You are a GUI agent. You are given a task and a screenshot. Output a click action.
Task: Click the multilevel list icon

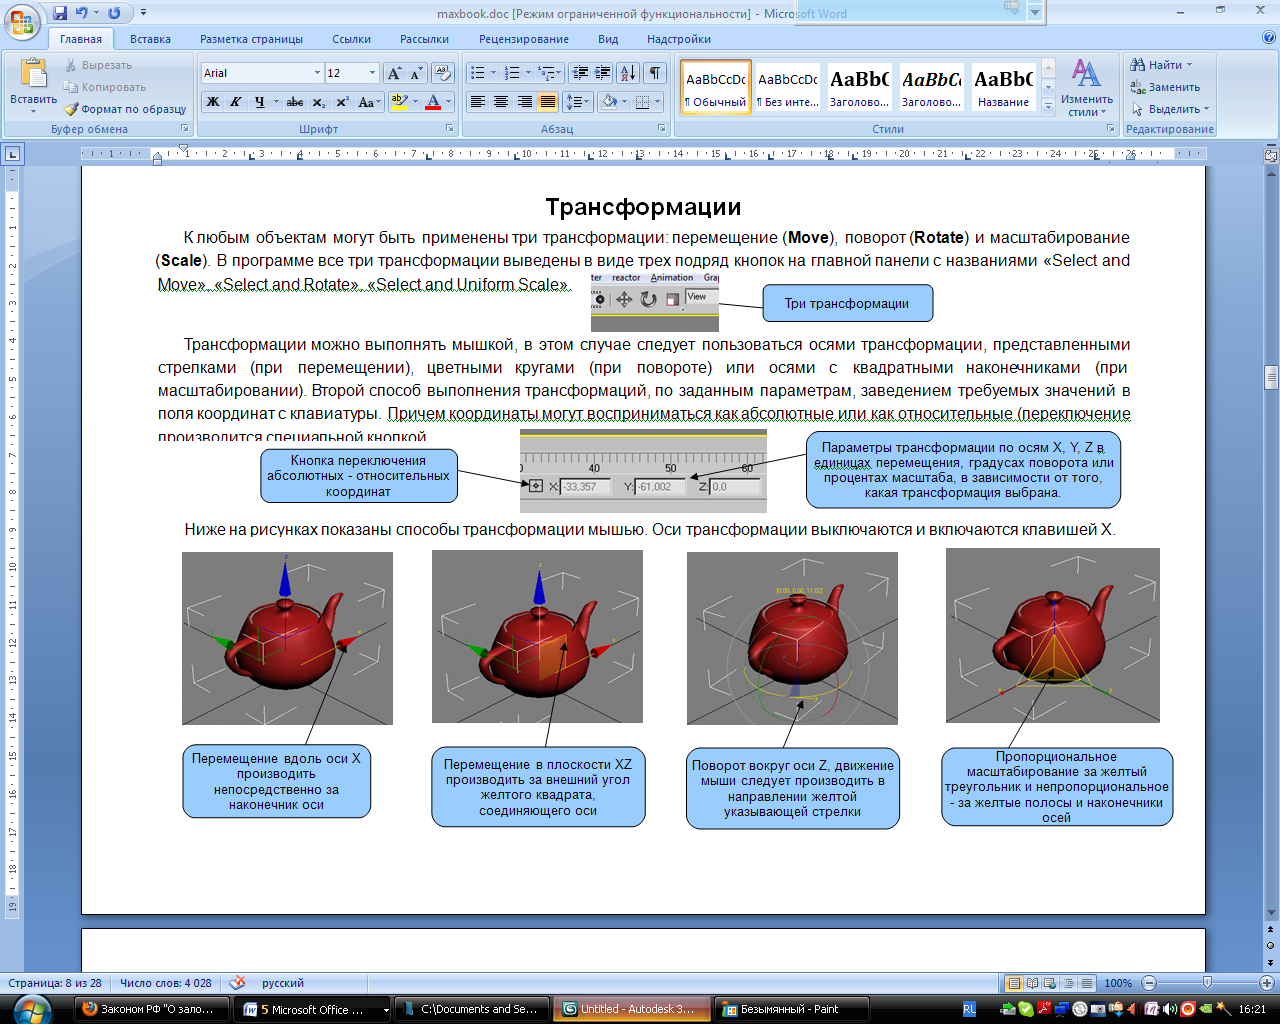tap(546, 73)
